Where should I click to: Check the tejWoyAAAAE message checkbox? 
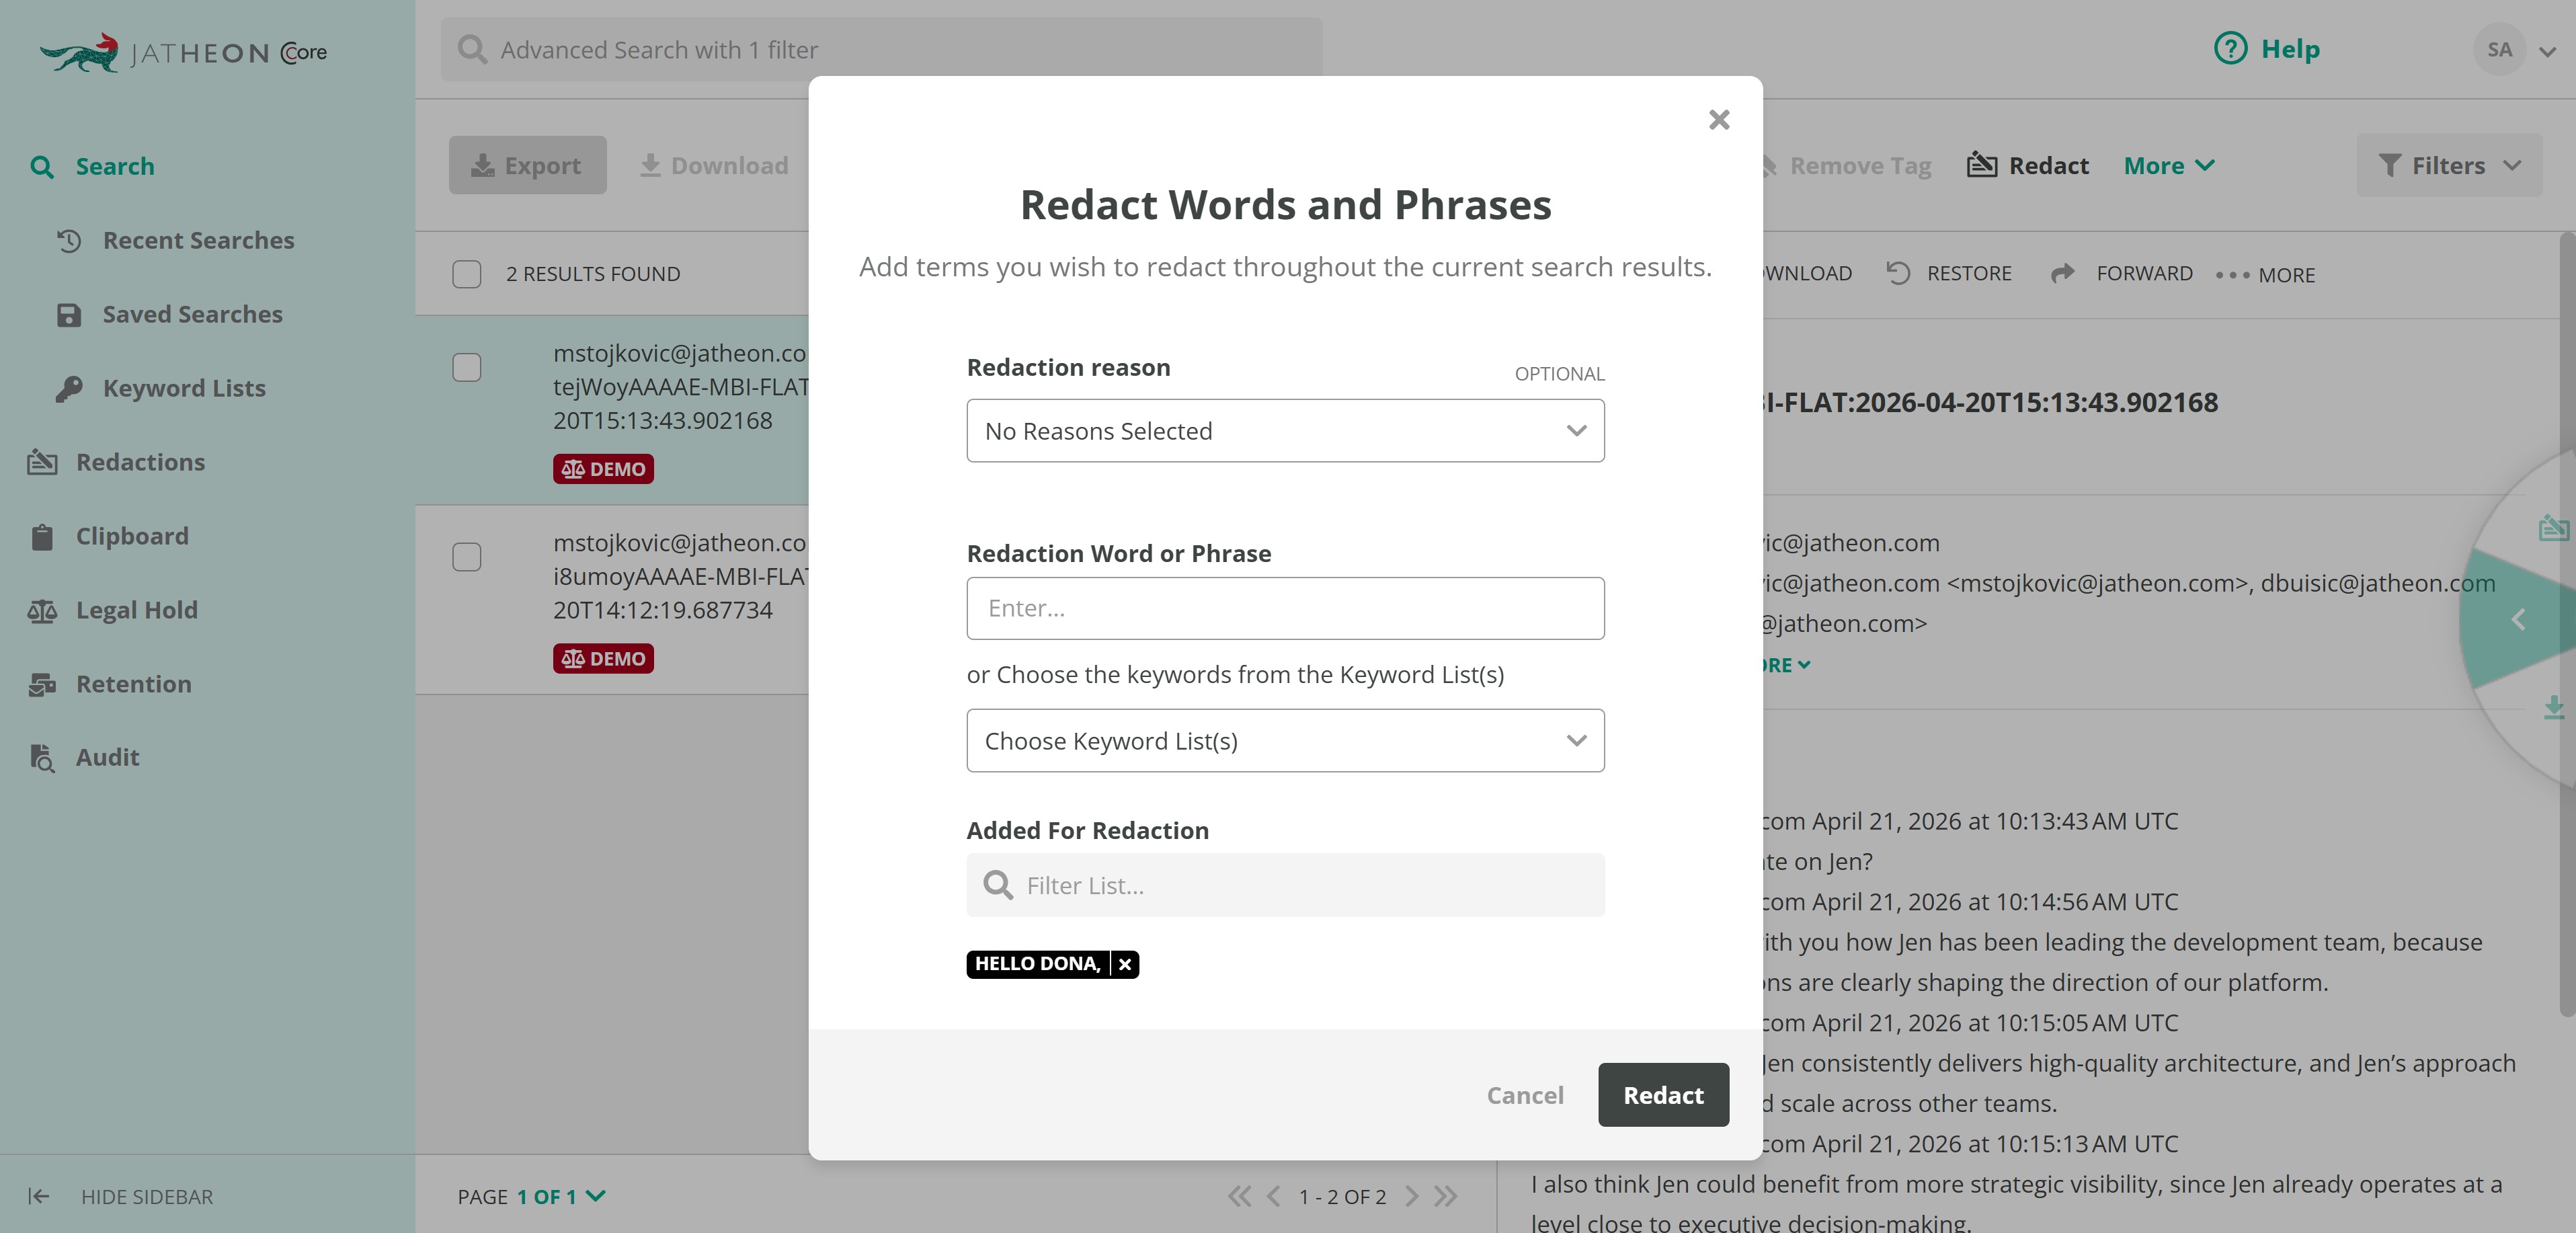pos(466,367)
